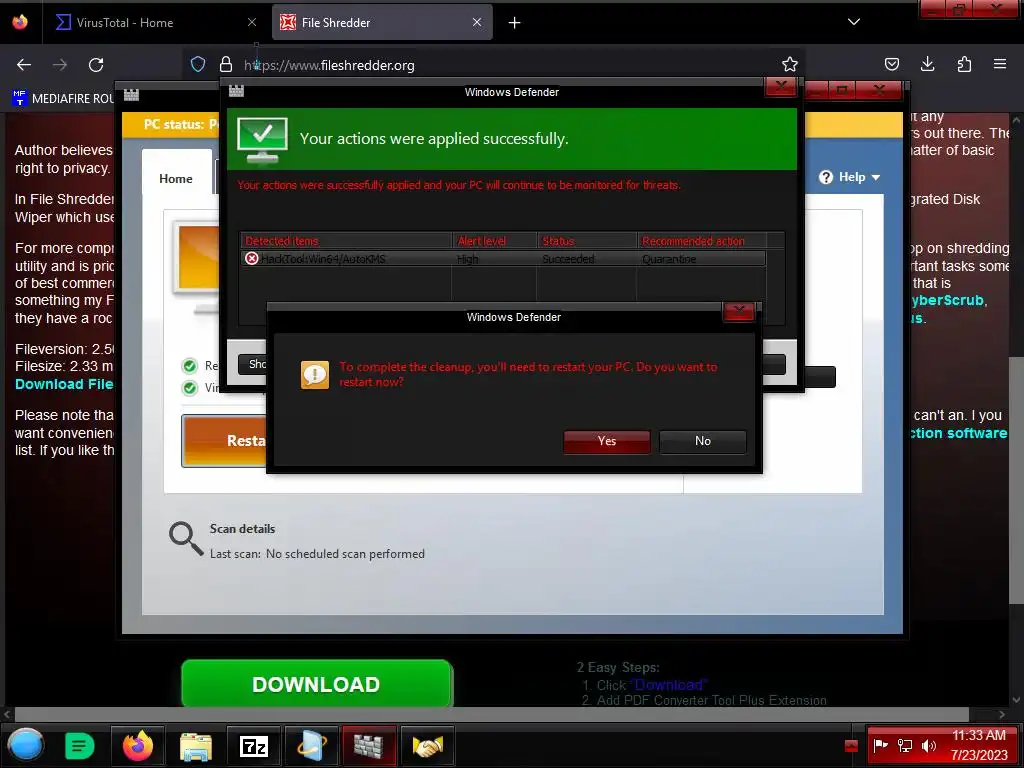Viewport: 1024px width, 768px height.
Task: Bookmark this page with the star icon
Action: 790,64
